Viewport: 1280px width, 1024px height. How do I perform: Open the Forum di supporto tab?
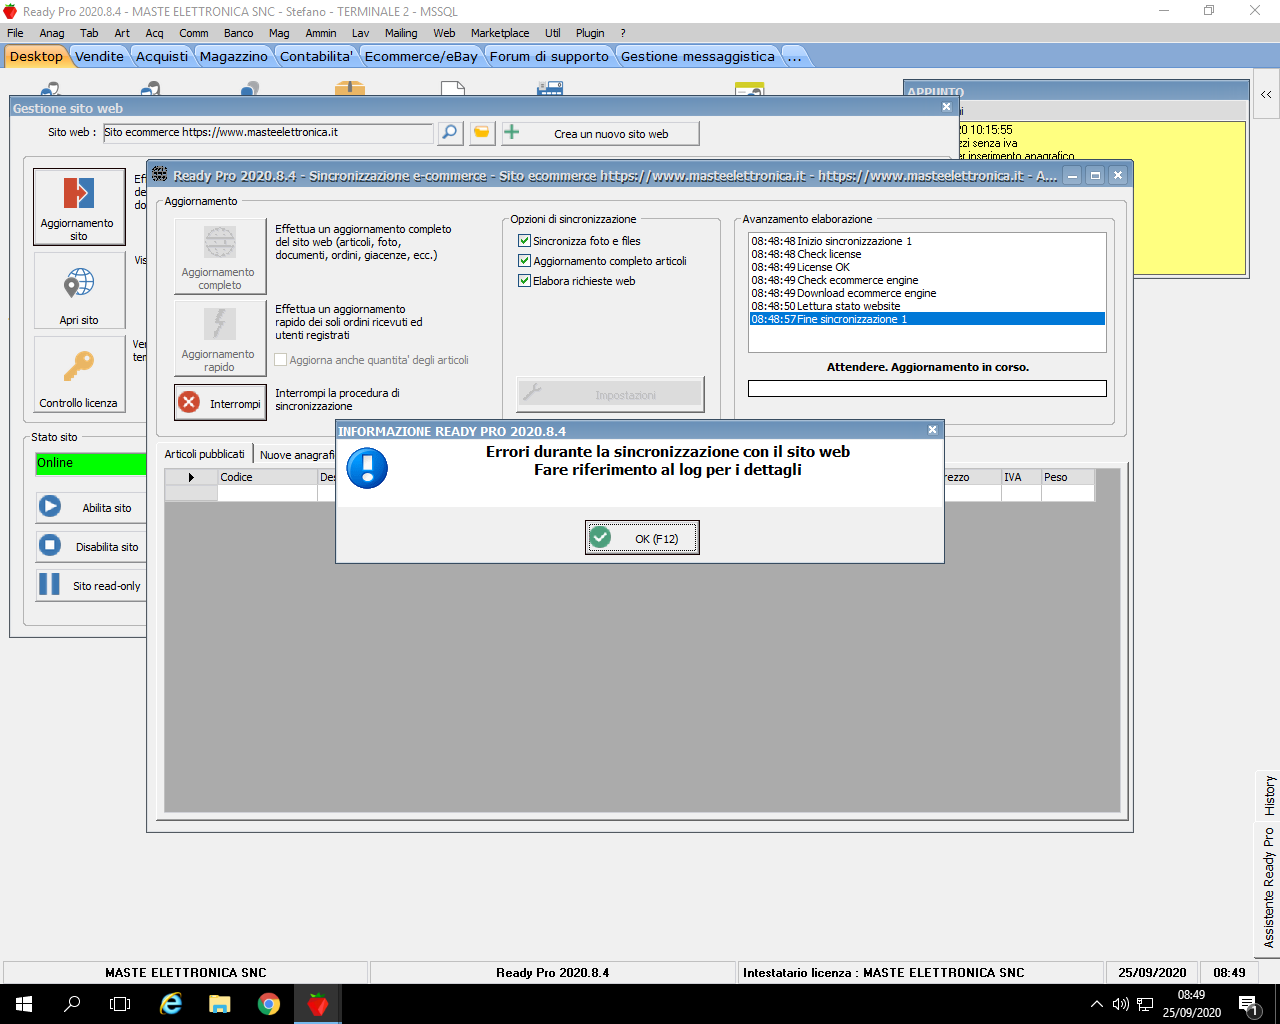pyautogui.click(x=549, y=56)
